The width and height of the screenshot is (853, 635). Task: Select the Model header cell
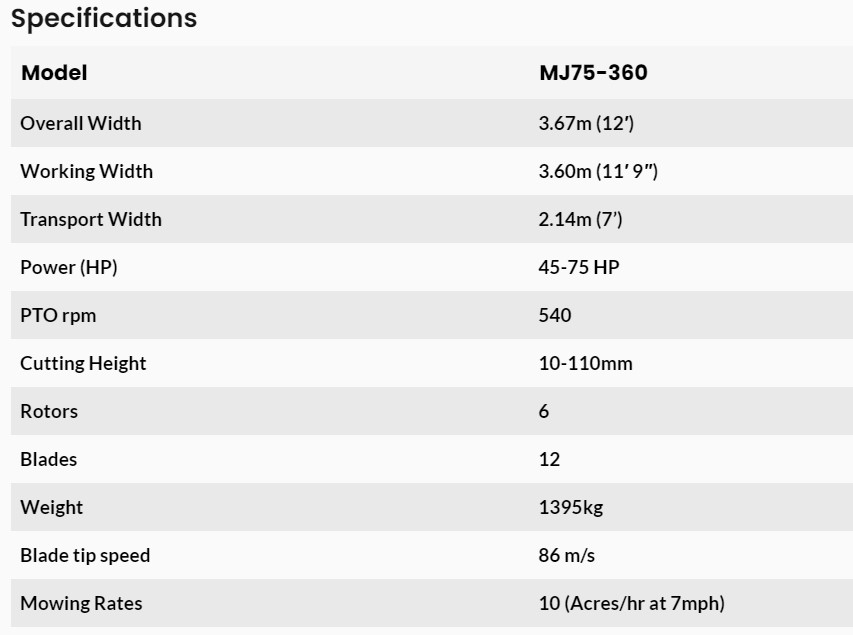54,72
